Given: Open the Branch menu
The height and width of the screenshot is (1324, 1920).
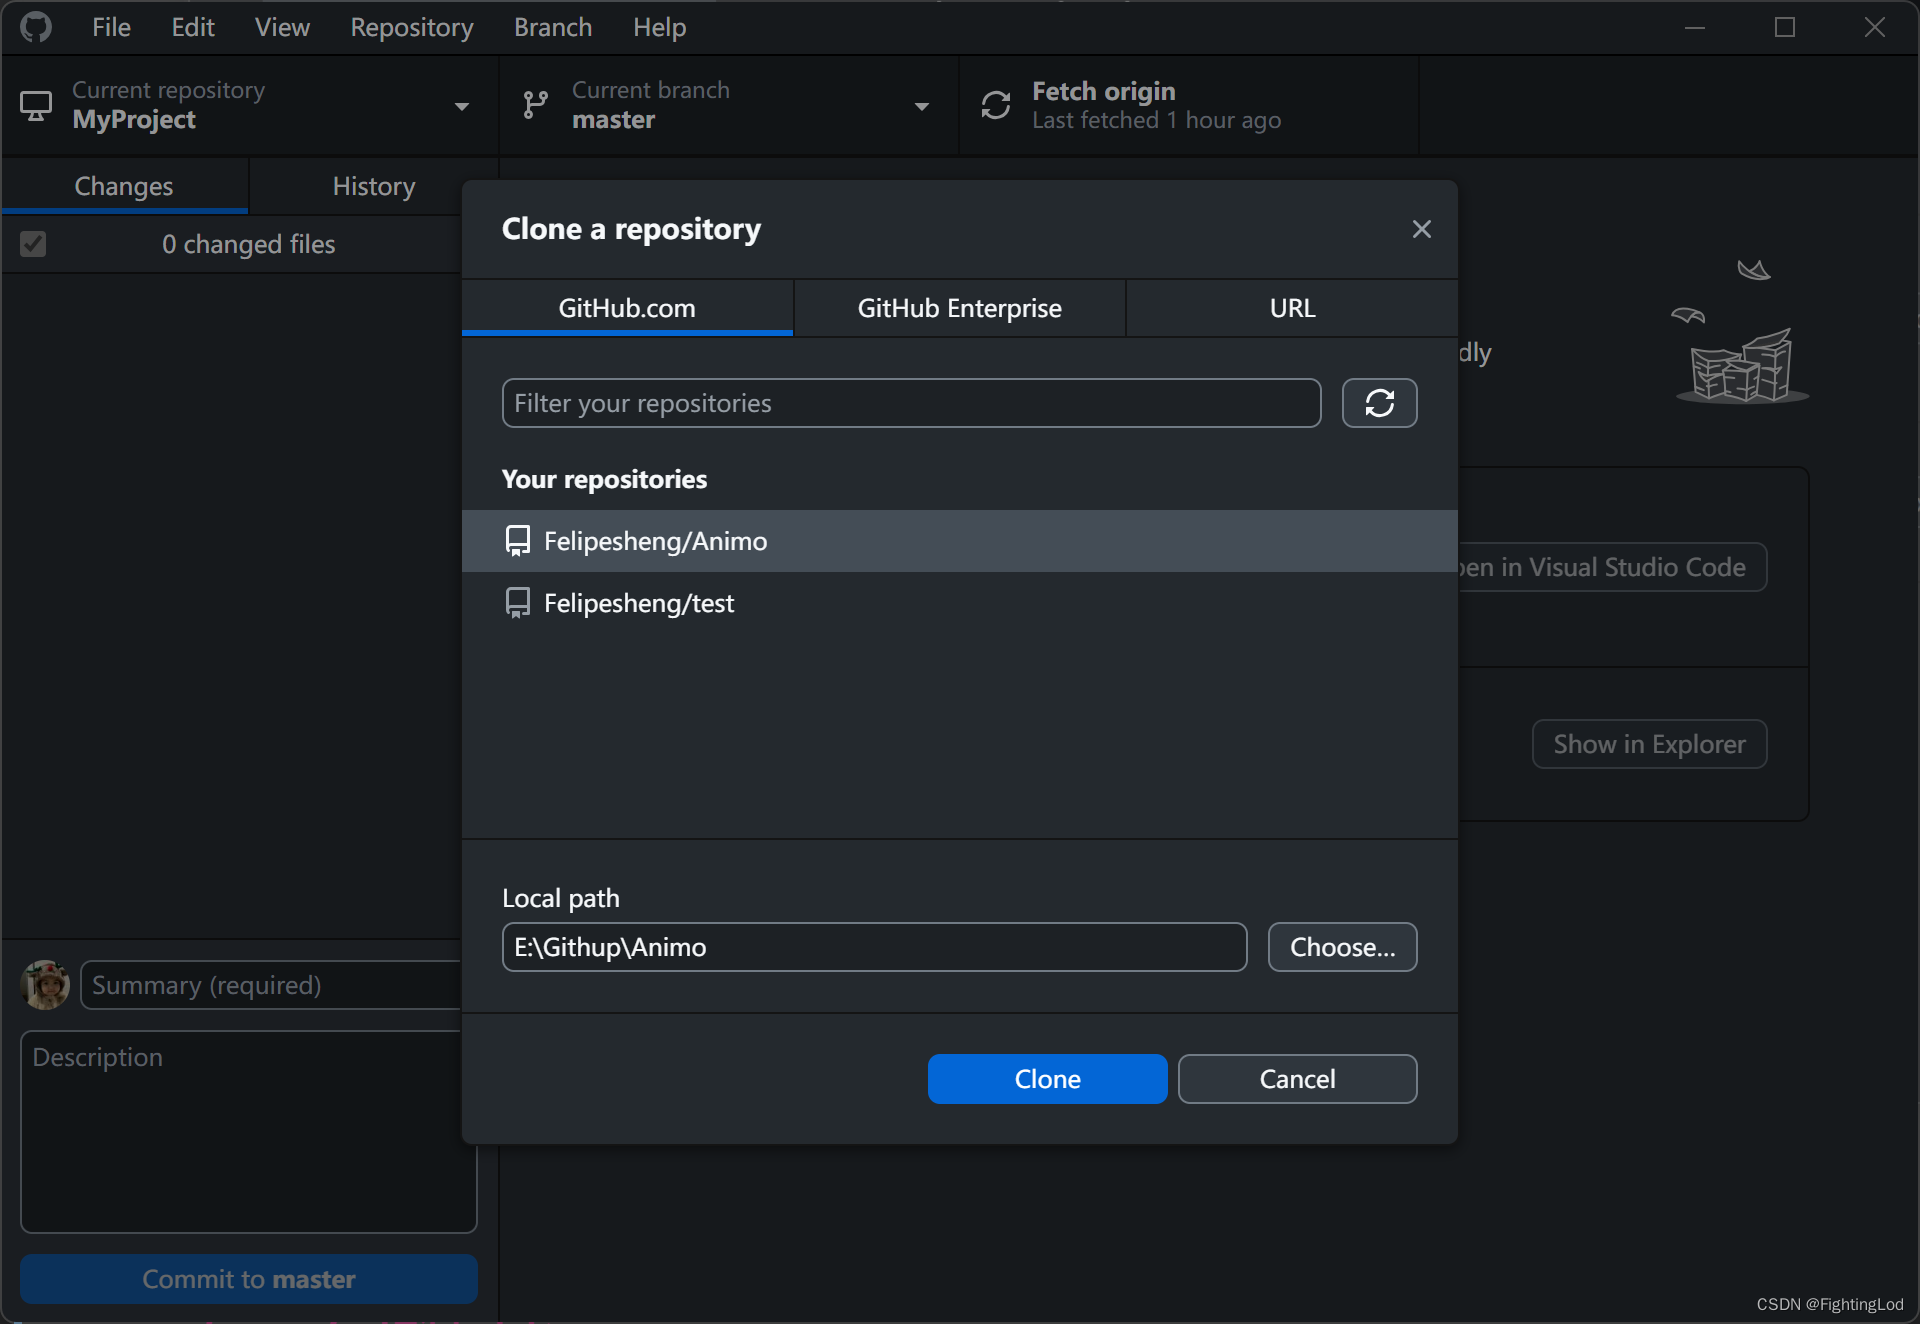Looking at the screenshot, I should pos(553,27).
